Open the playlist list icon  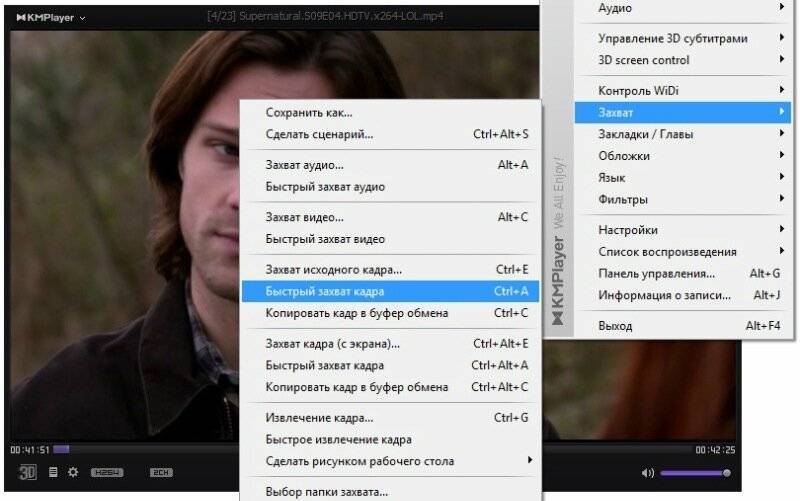tap(53, 472)
